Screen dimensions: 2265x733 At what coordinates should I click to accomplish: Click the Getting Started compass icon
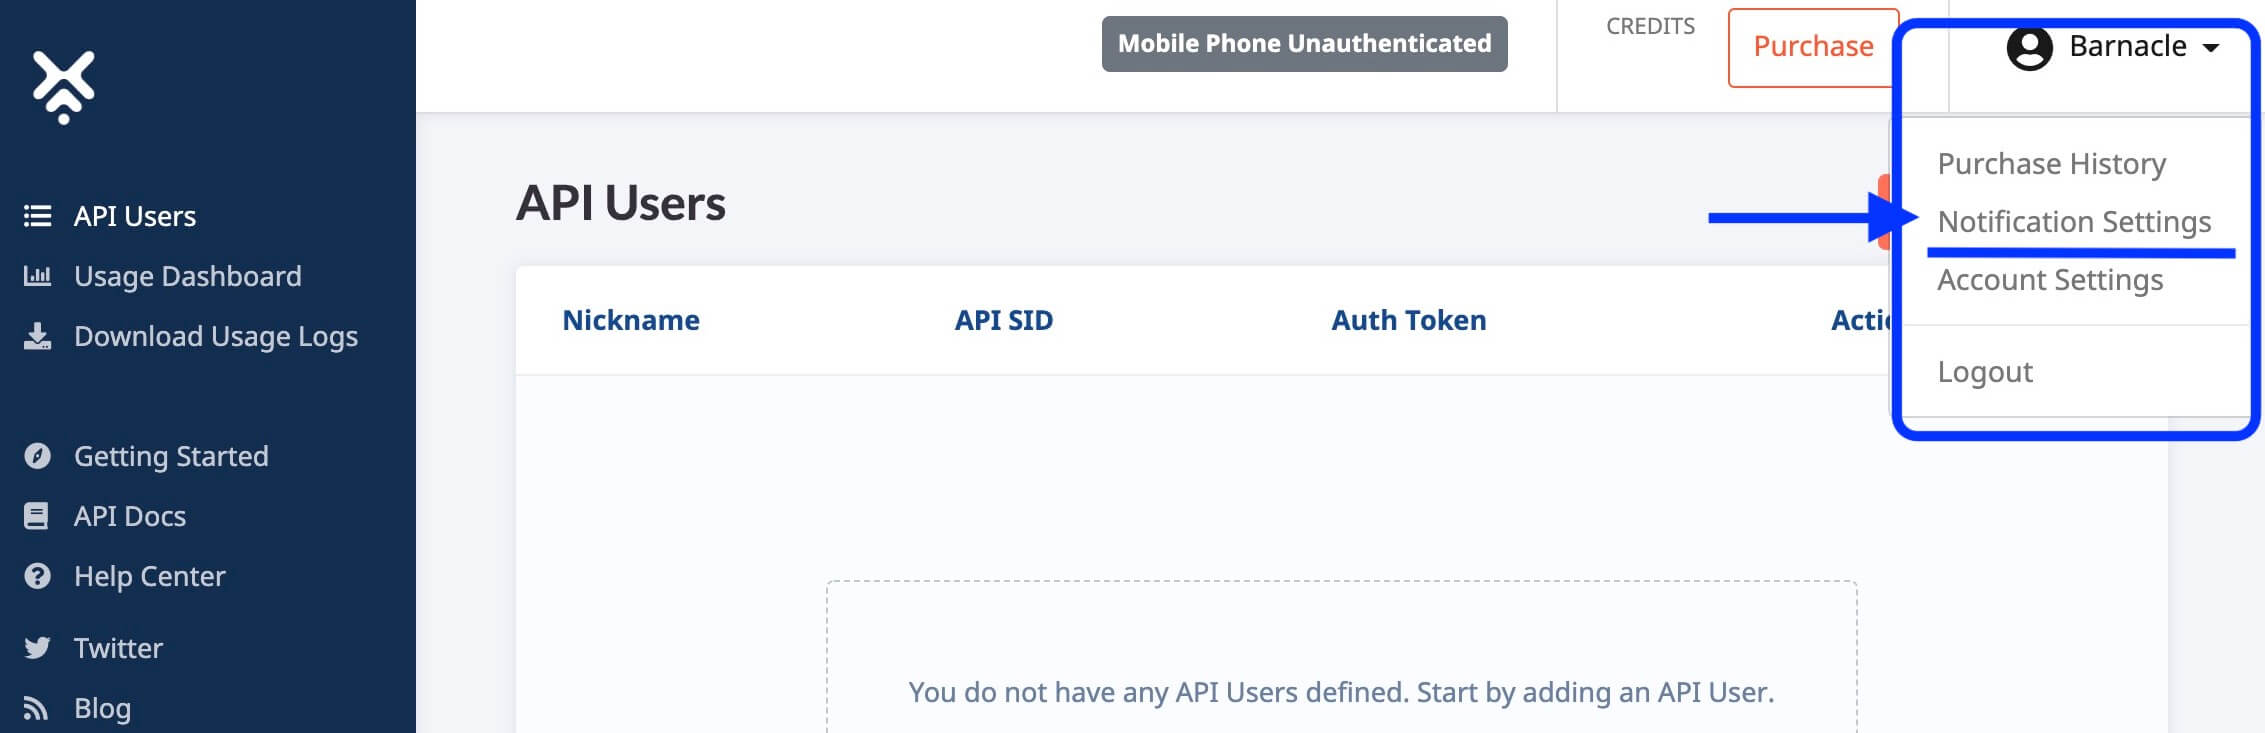coord(37,456)
